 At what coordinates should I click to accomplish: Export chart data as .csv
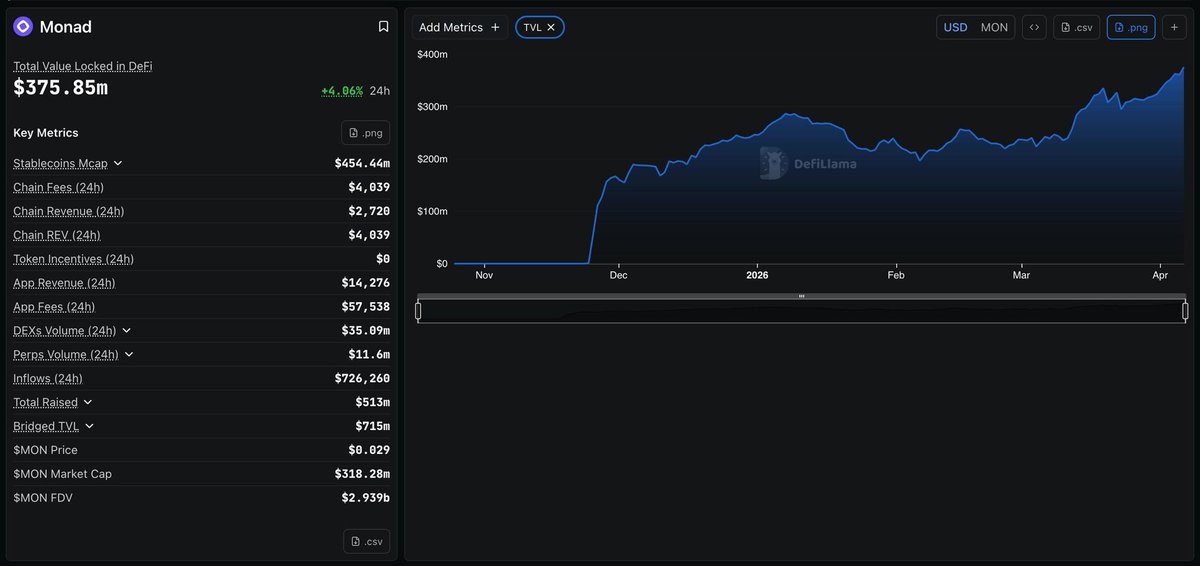(x=1076, y=27)
